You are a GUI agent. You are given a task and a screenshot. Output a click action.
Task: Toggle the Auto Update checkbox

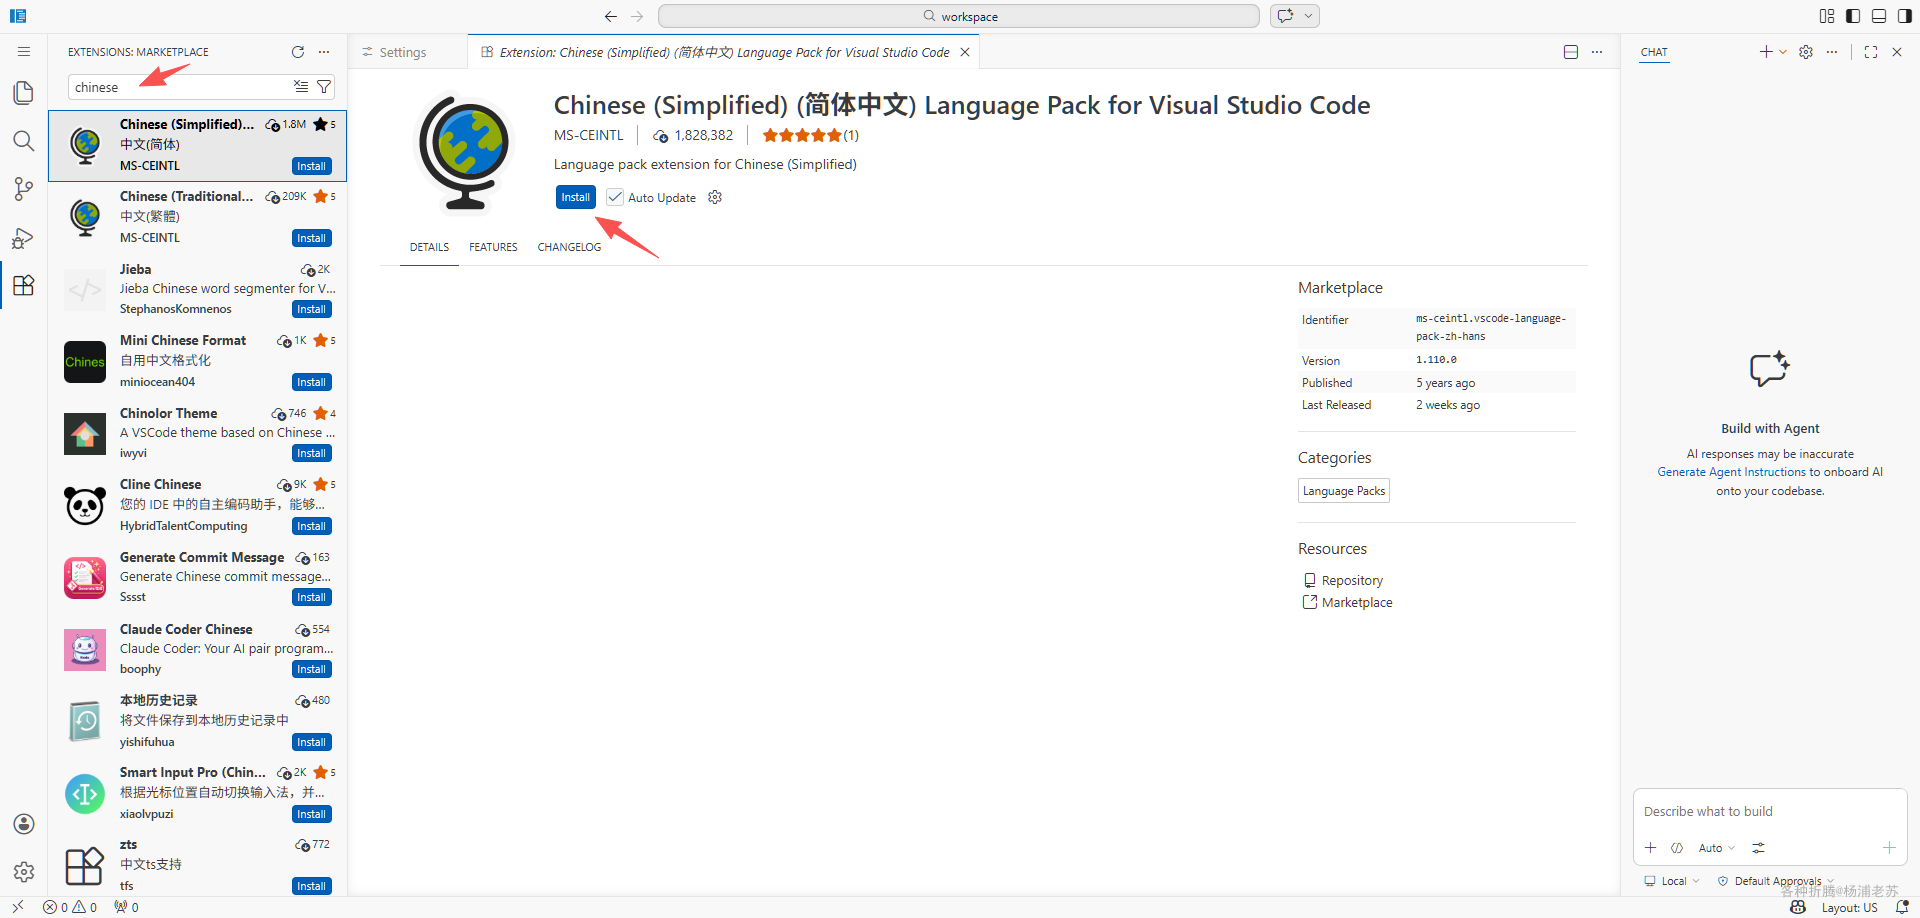pyautogui.click(x=615, y=197)
